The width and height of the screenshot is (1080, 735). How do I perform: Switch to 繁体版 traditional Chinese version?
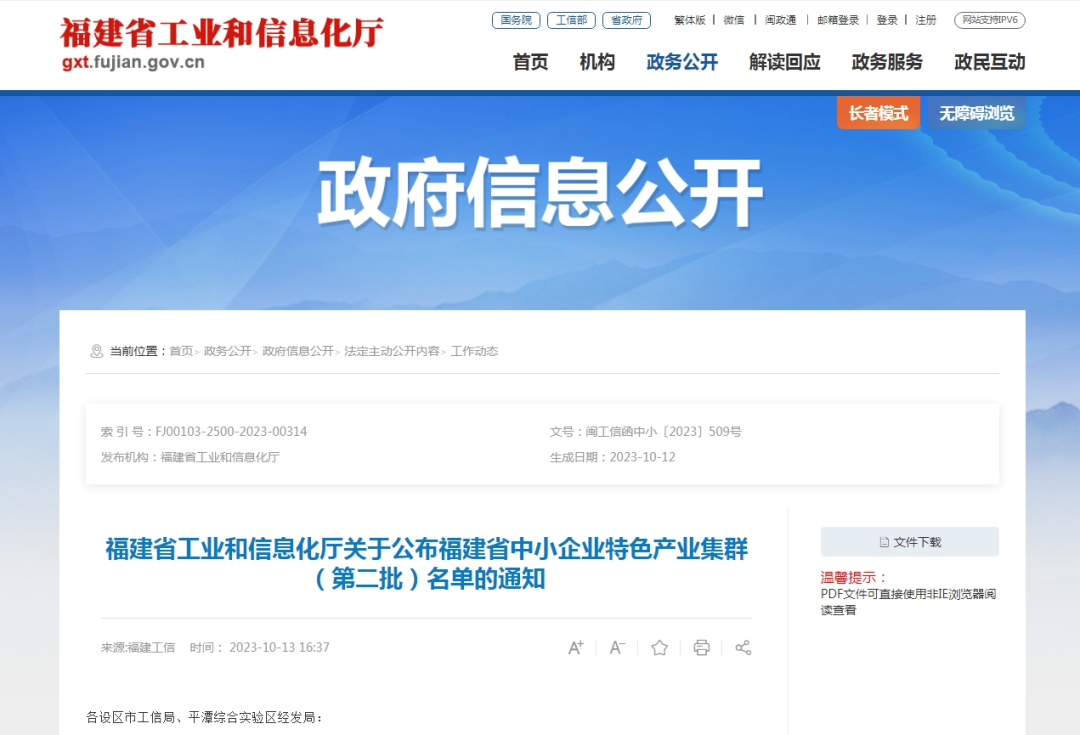pos(689,20)
